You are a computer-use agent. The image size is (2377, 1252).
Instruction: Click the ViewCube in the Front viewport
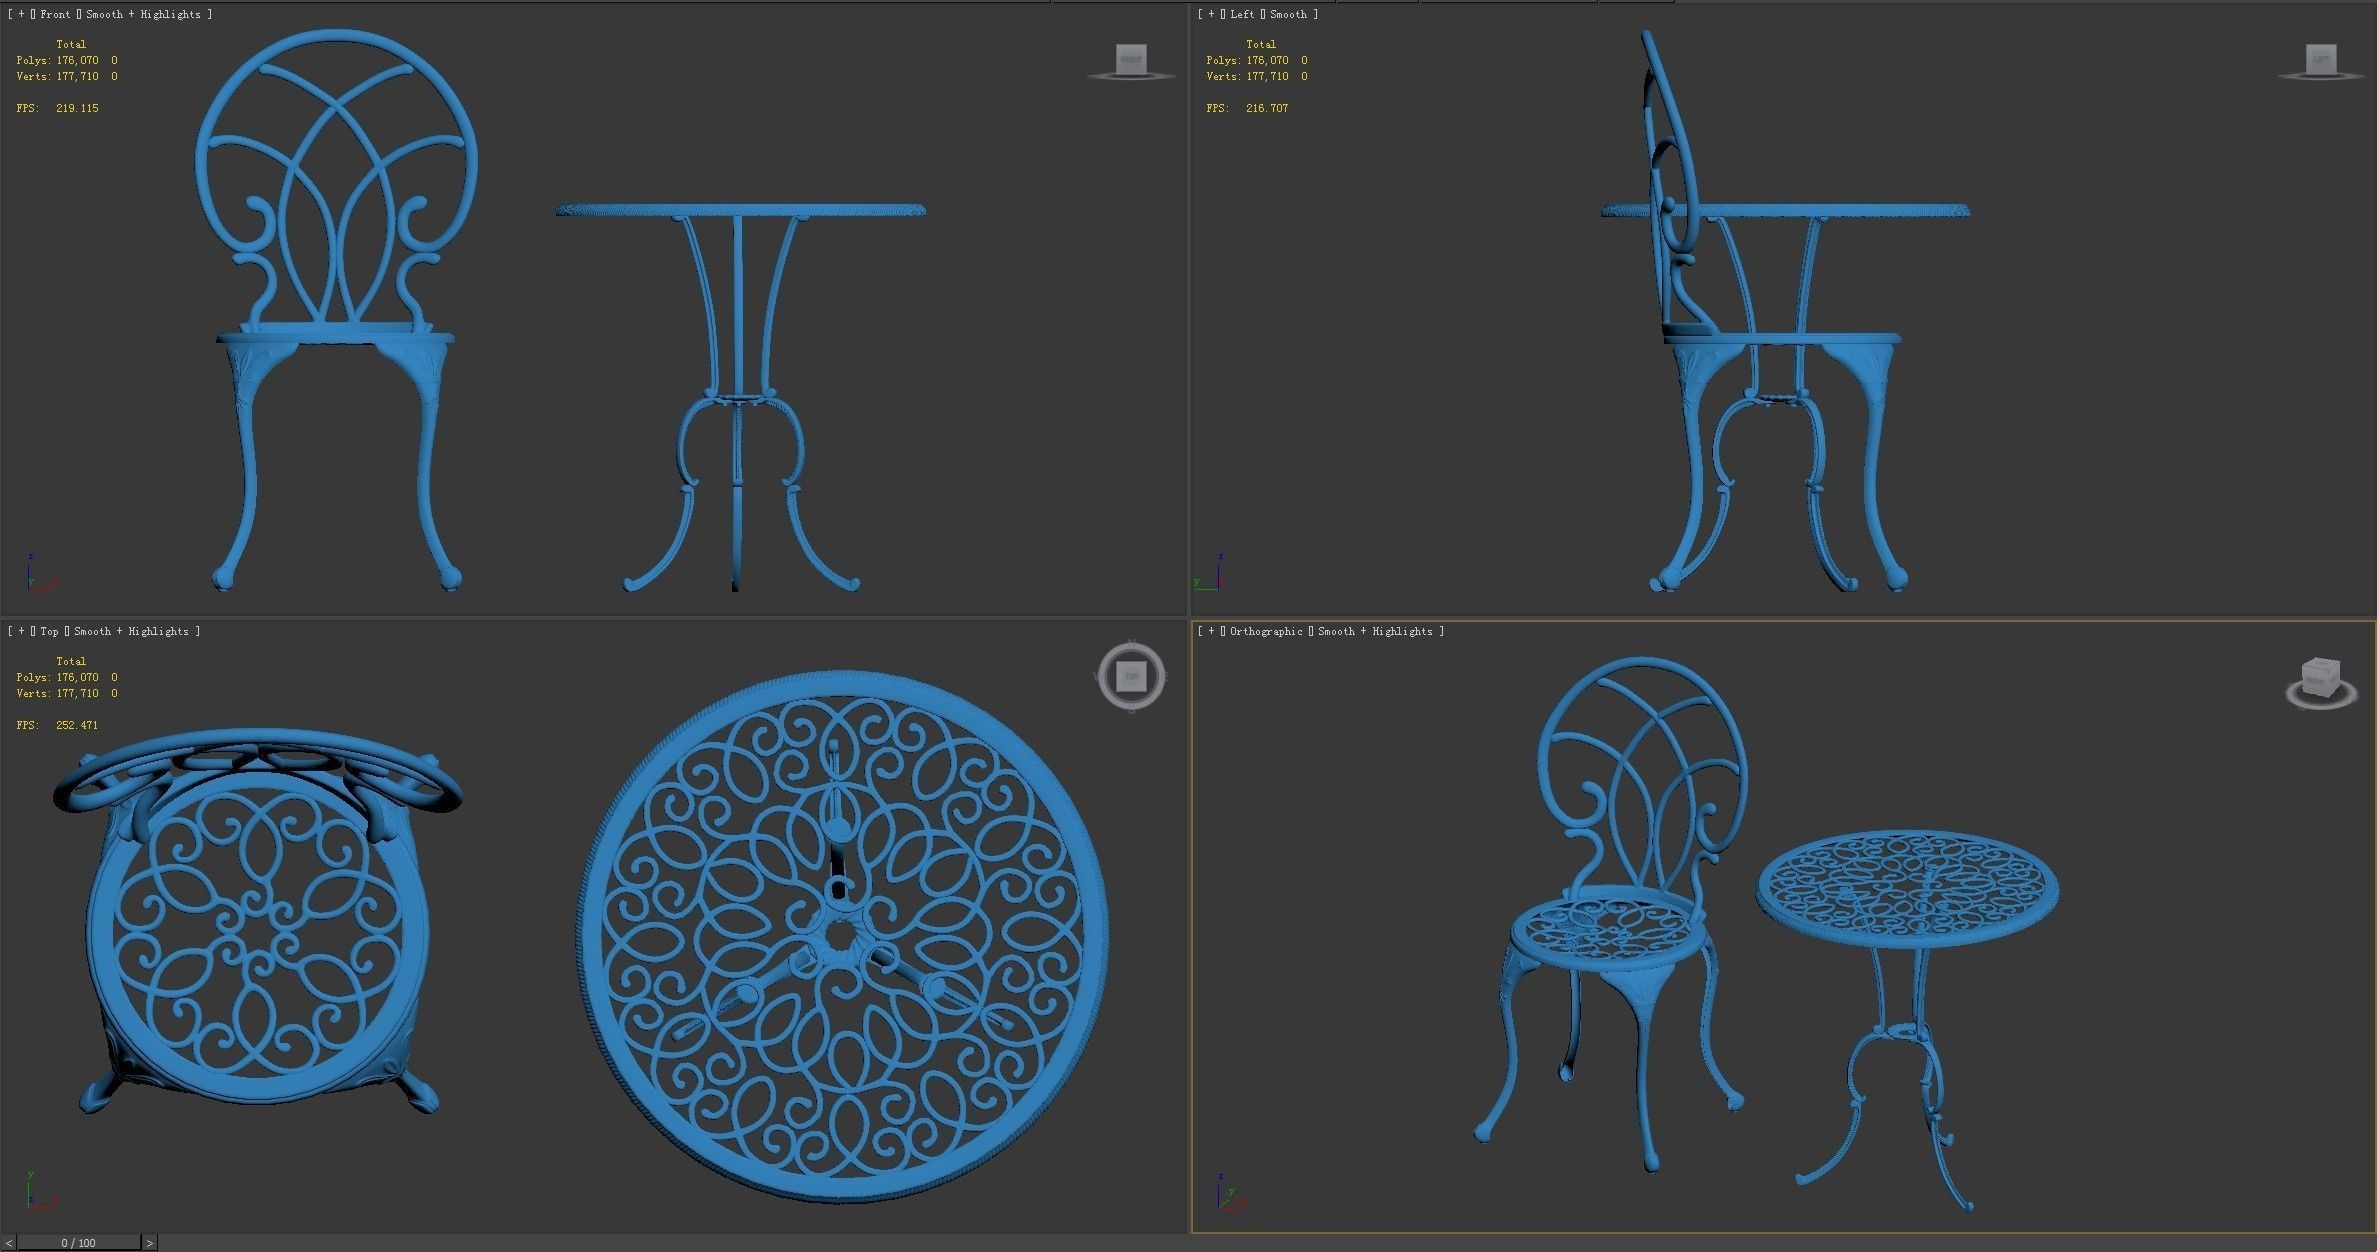click(1131, 61)
